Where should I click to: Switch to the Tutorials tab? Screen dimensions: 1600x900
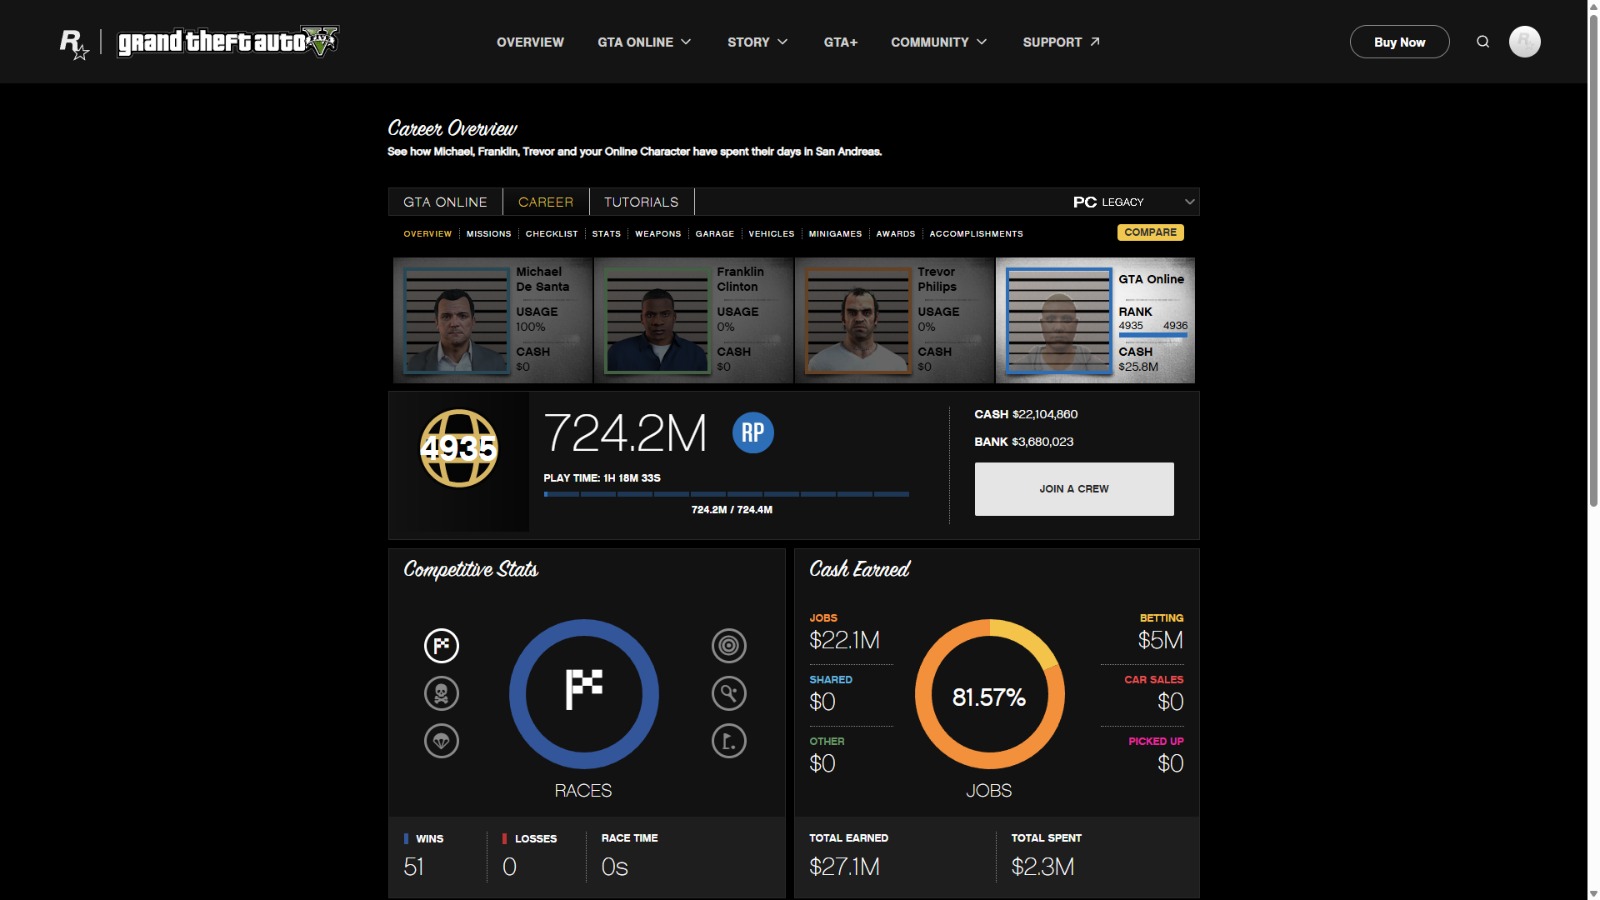click(641, 202)
